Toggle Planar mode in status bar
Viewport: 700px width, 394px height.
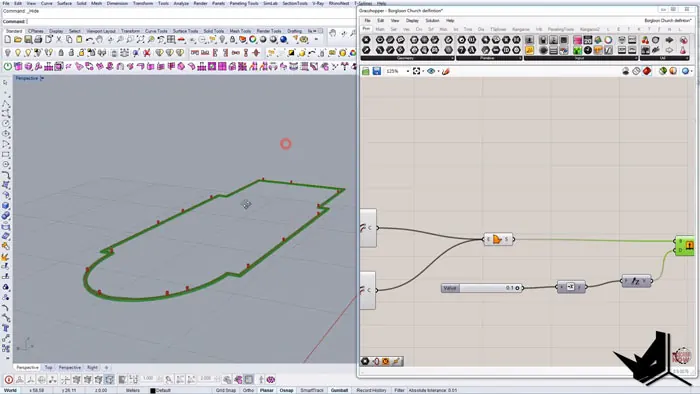click(x=267, y=390)
